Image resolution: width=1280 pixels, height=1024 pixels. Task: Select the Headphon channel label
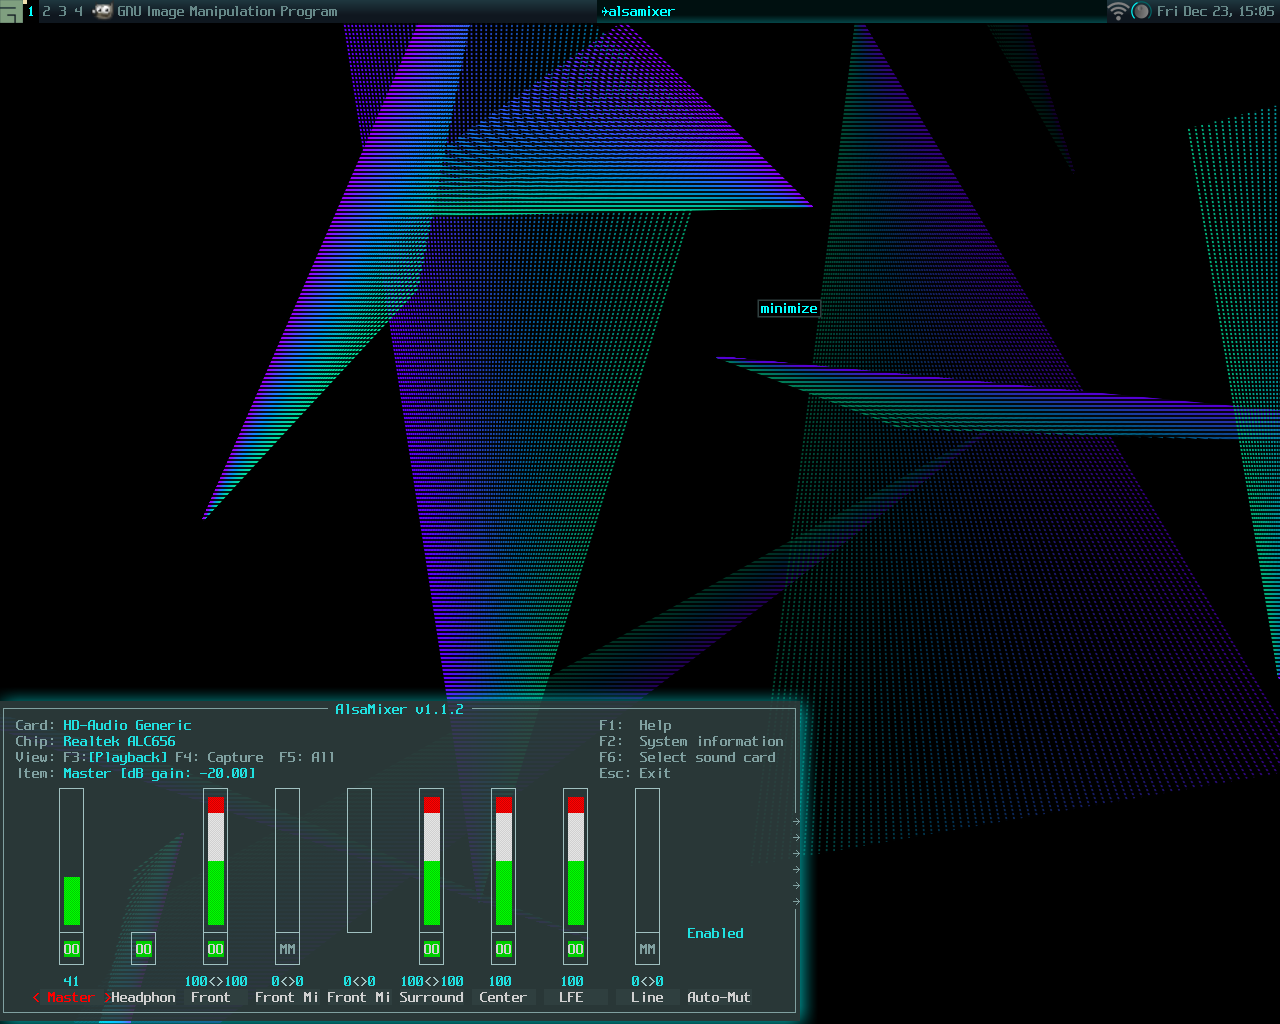(144, 998)
